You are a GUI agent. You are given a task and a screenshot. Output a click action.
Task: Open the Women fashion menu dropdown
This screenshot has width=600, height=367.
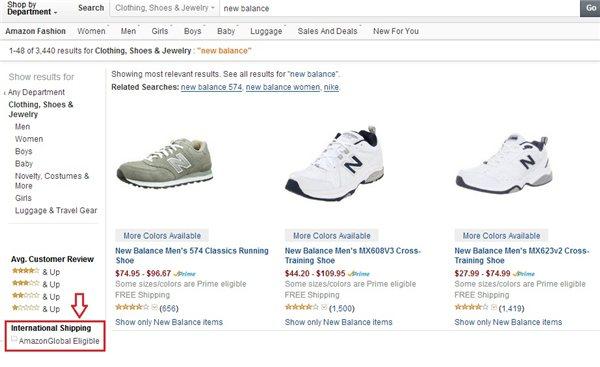(91, 31)
